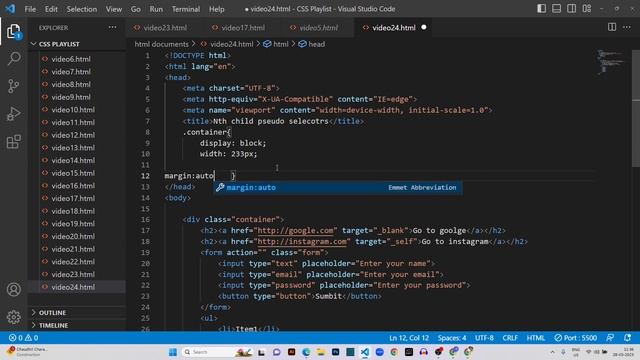Change language mode via HTML status entry
Viewport: 640px width, 360px height.
536,338
